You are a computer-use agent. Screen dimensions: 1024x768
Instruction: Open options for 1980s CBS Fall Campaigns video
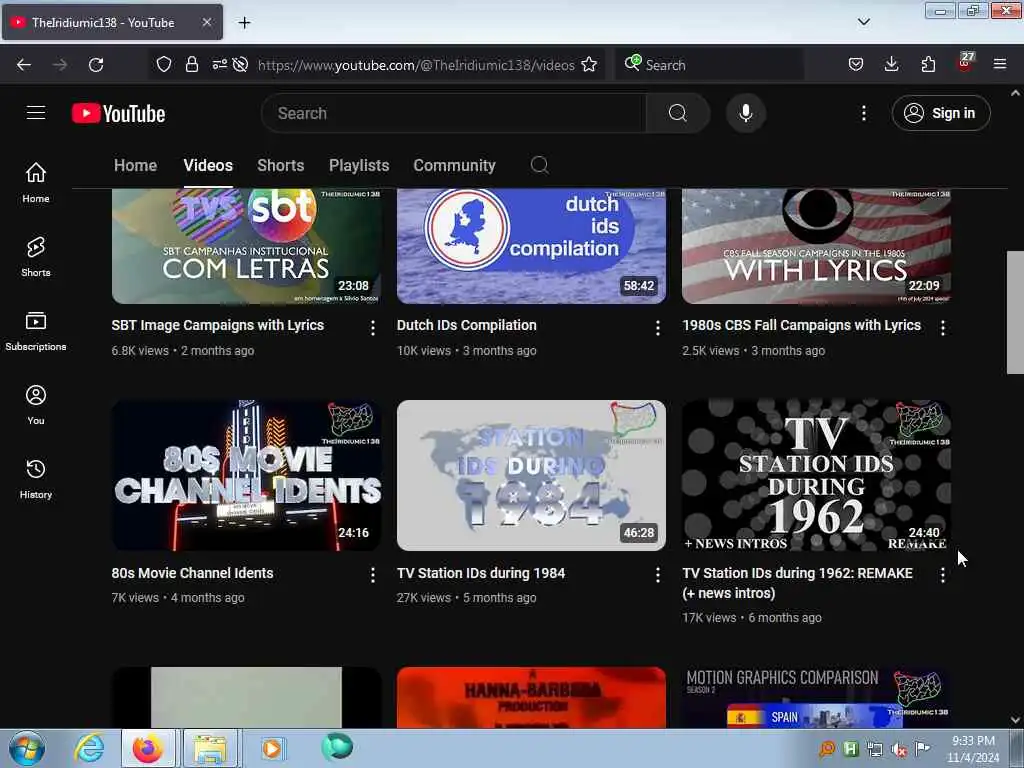coord(942,328)
